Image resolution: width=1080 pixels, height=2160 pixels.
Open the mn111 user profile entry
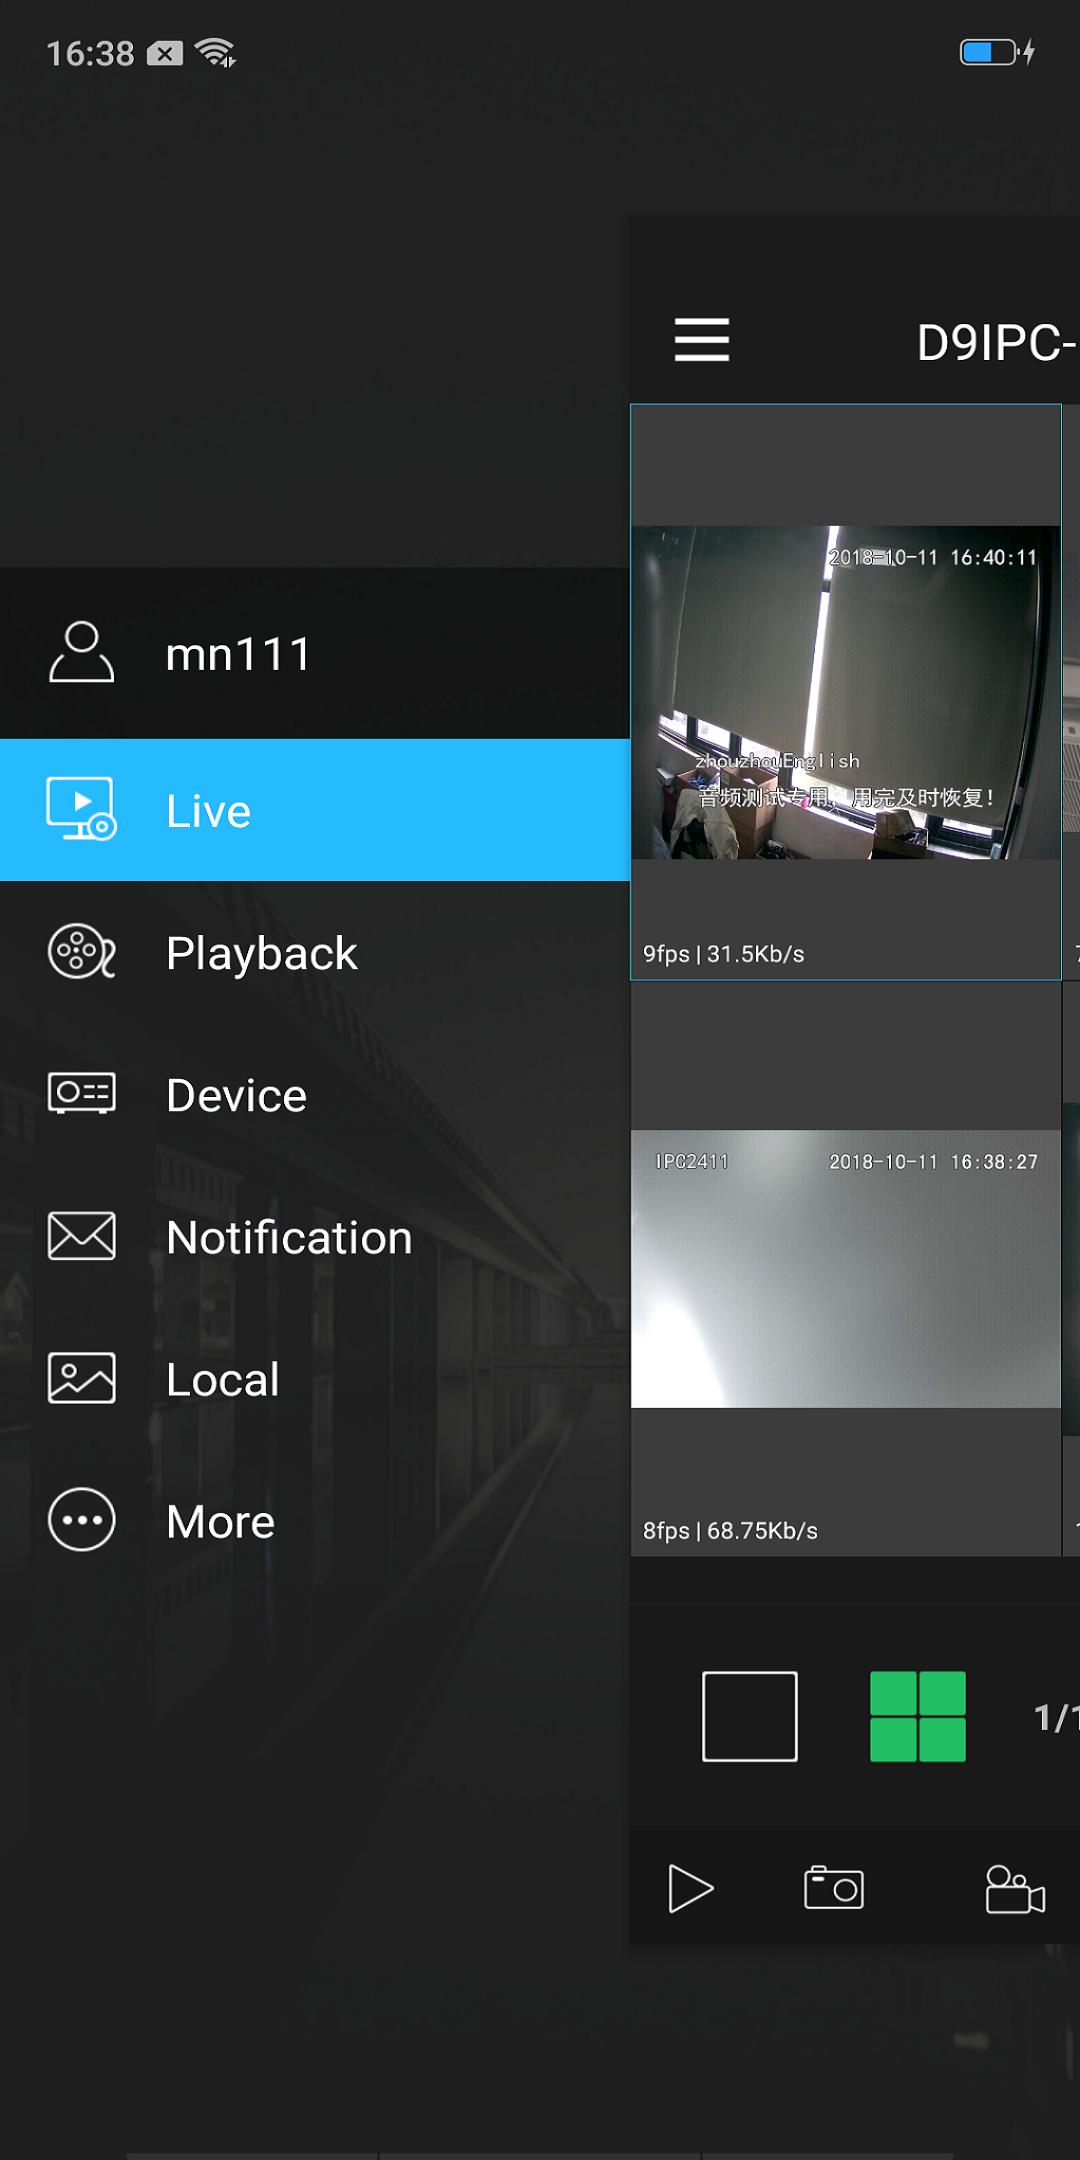pos(315,653)
